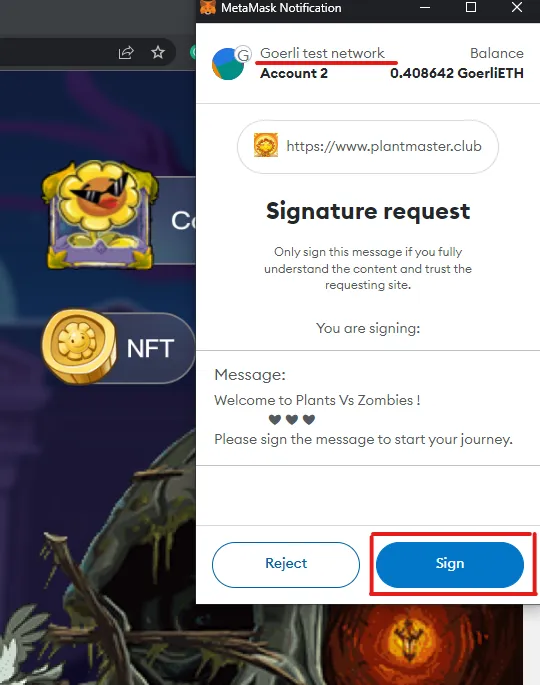Close the MetaMask Notification window
The width and height of the screenshot is (540, 685).
517,7
